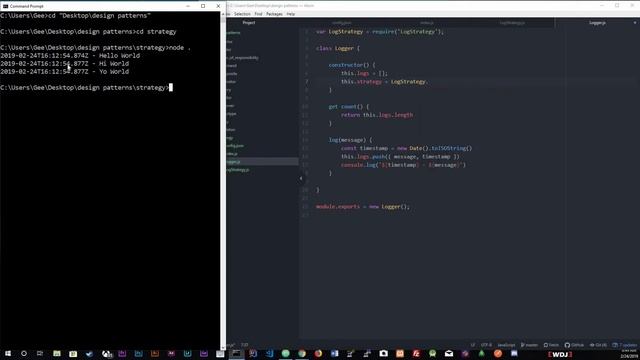Click the 'class Logger {' code line
This screenshot has width=640, height=360.
338,48
